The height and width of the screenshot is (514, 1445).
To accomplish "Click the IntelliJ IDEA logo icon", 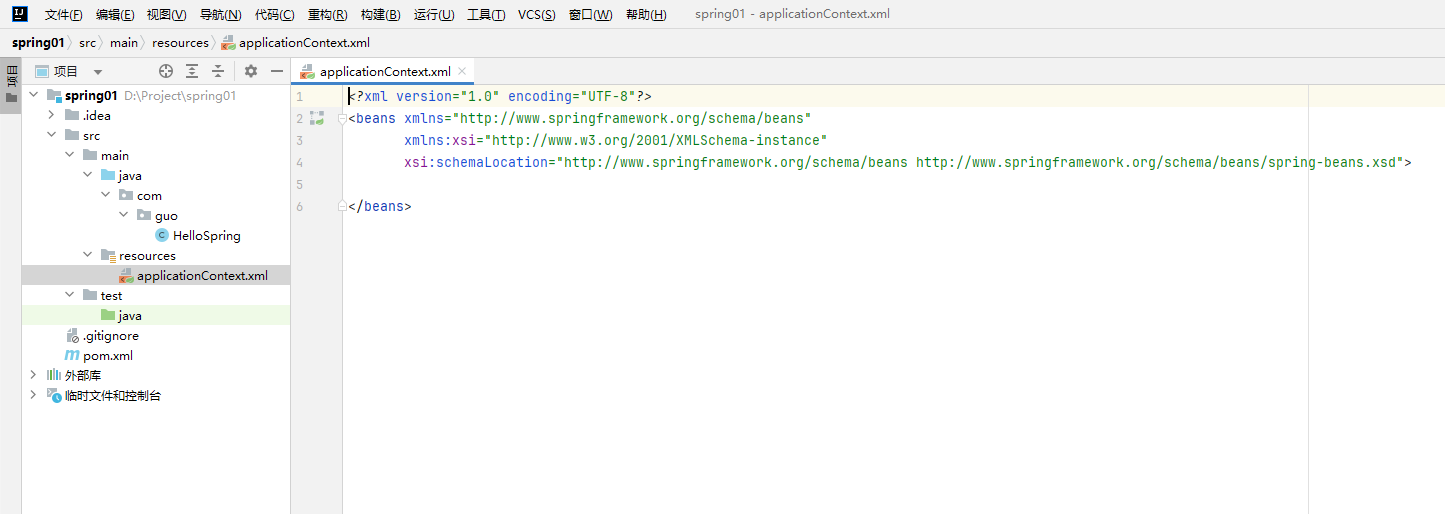I will coord(20,14).
